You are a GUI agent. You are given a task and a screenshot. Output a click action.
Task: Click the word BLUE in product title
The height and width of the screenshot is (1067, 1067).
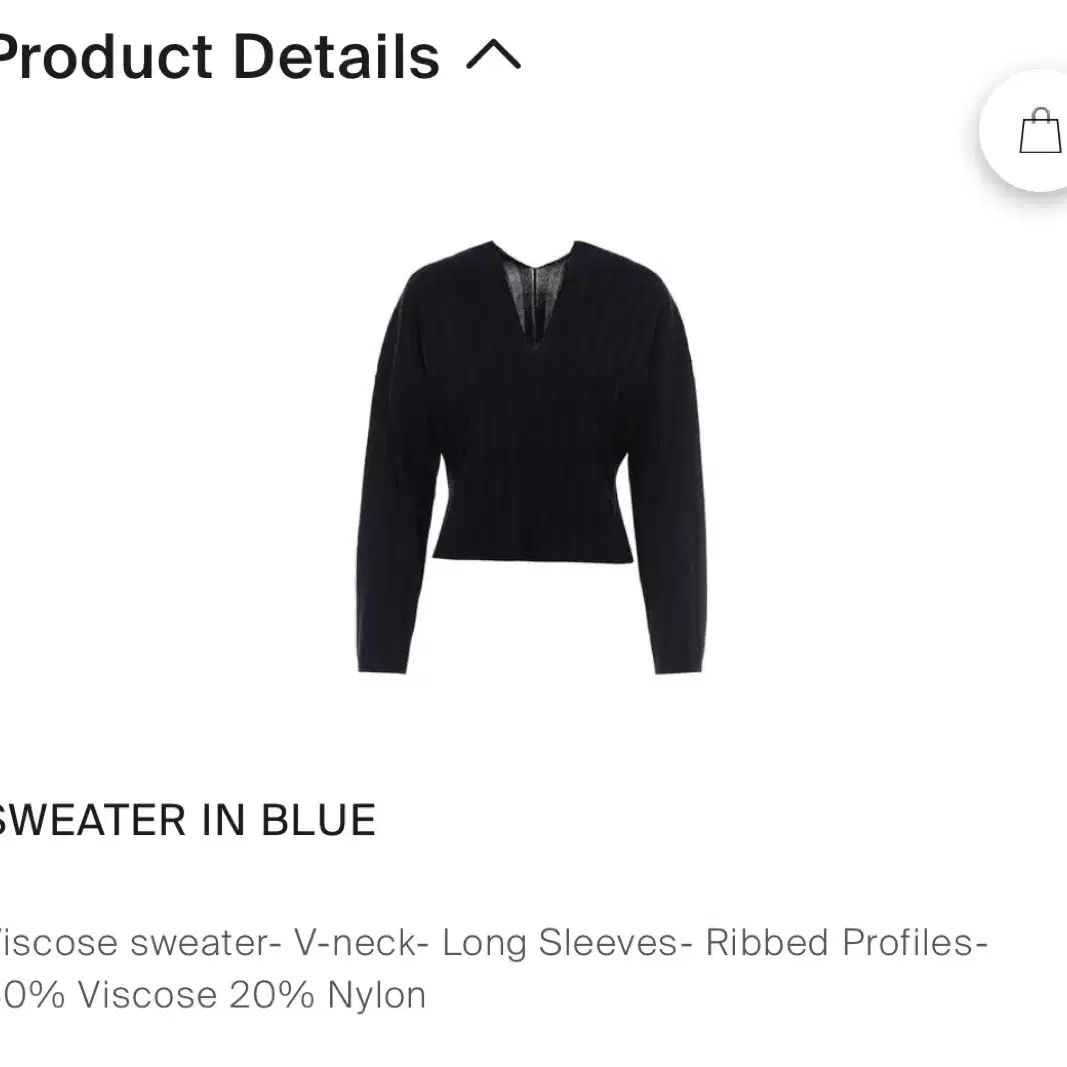click(318, 820)
